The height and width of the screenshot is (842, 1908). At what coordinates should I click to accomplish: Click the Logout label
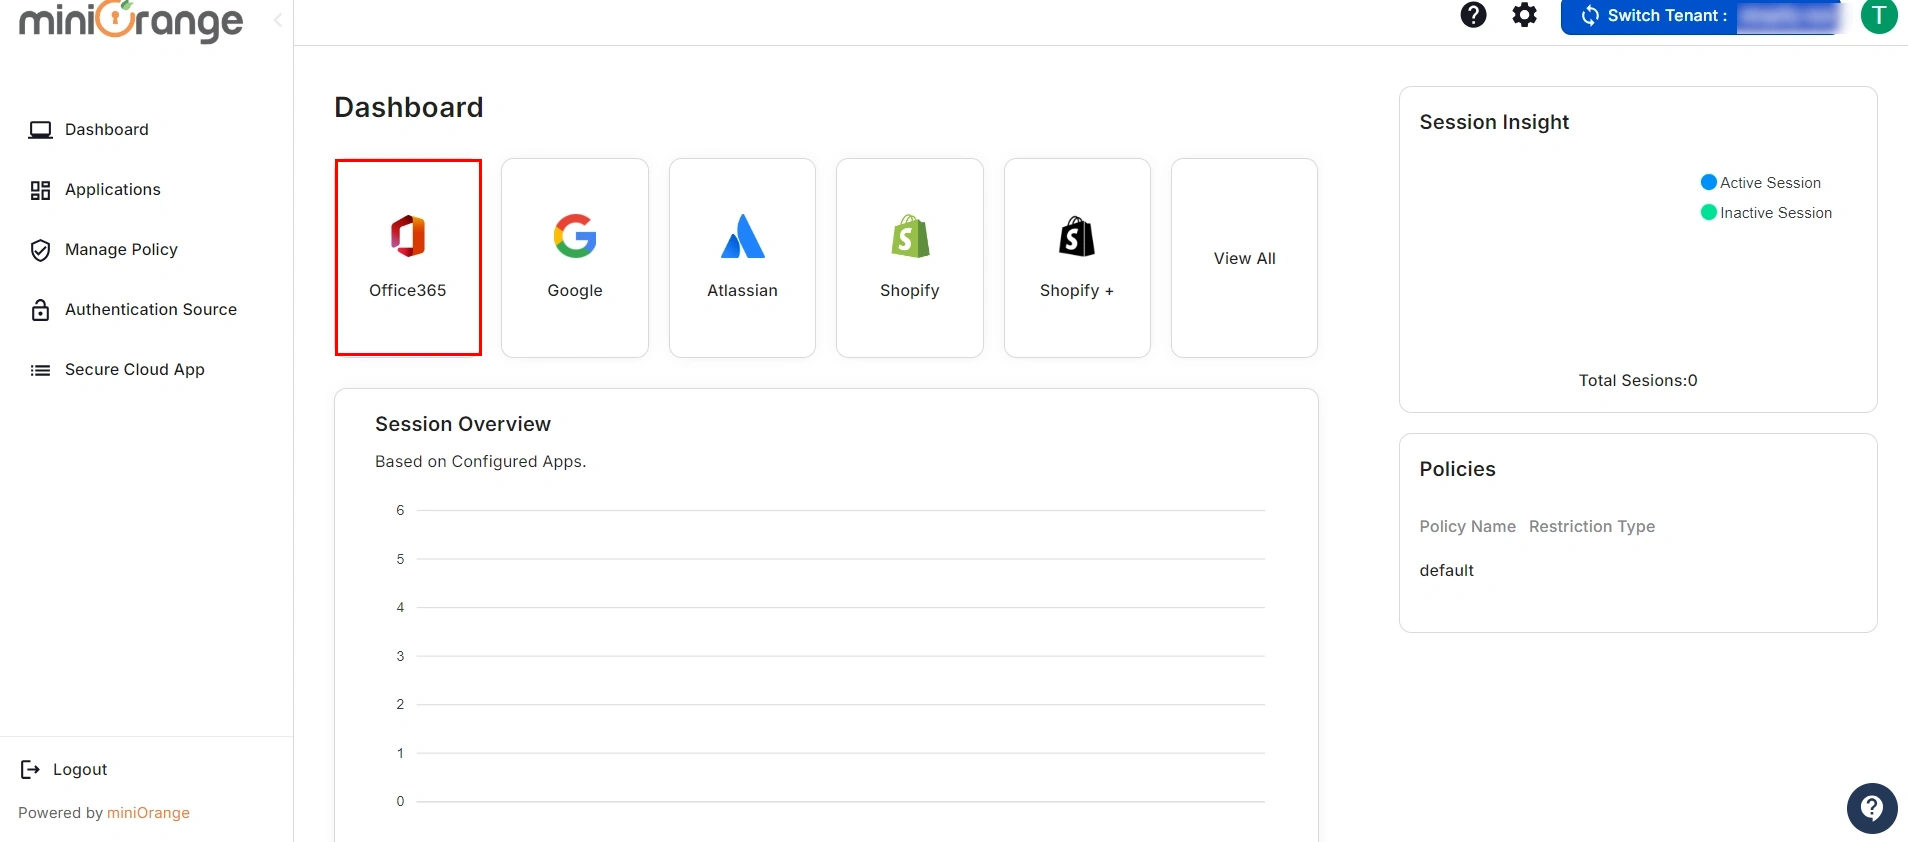click(x=80, y=769)
